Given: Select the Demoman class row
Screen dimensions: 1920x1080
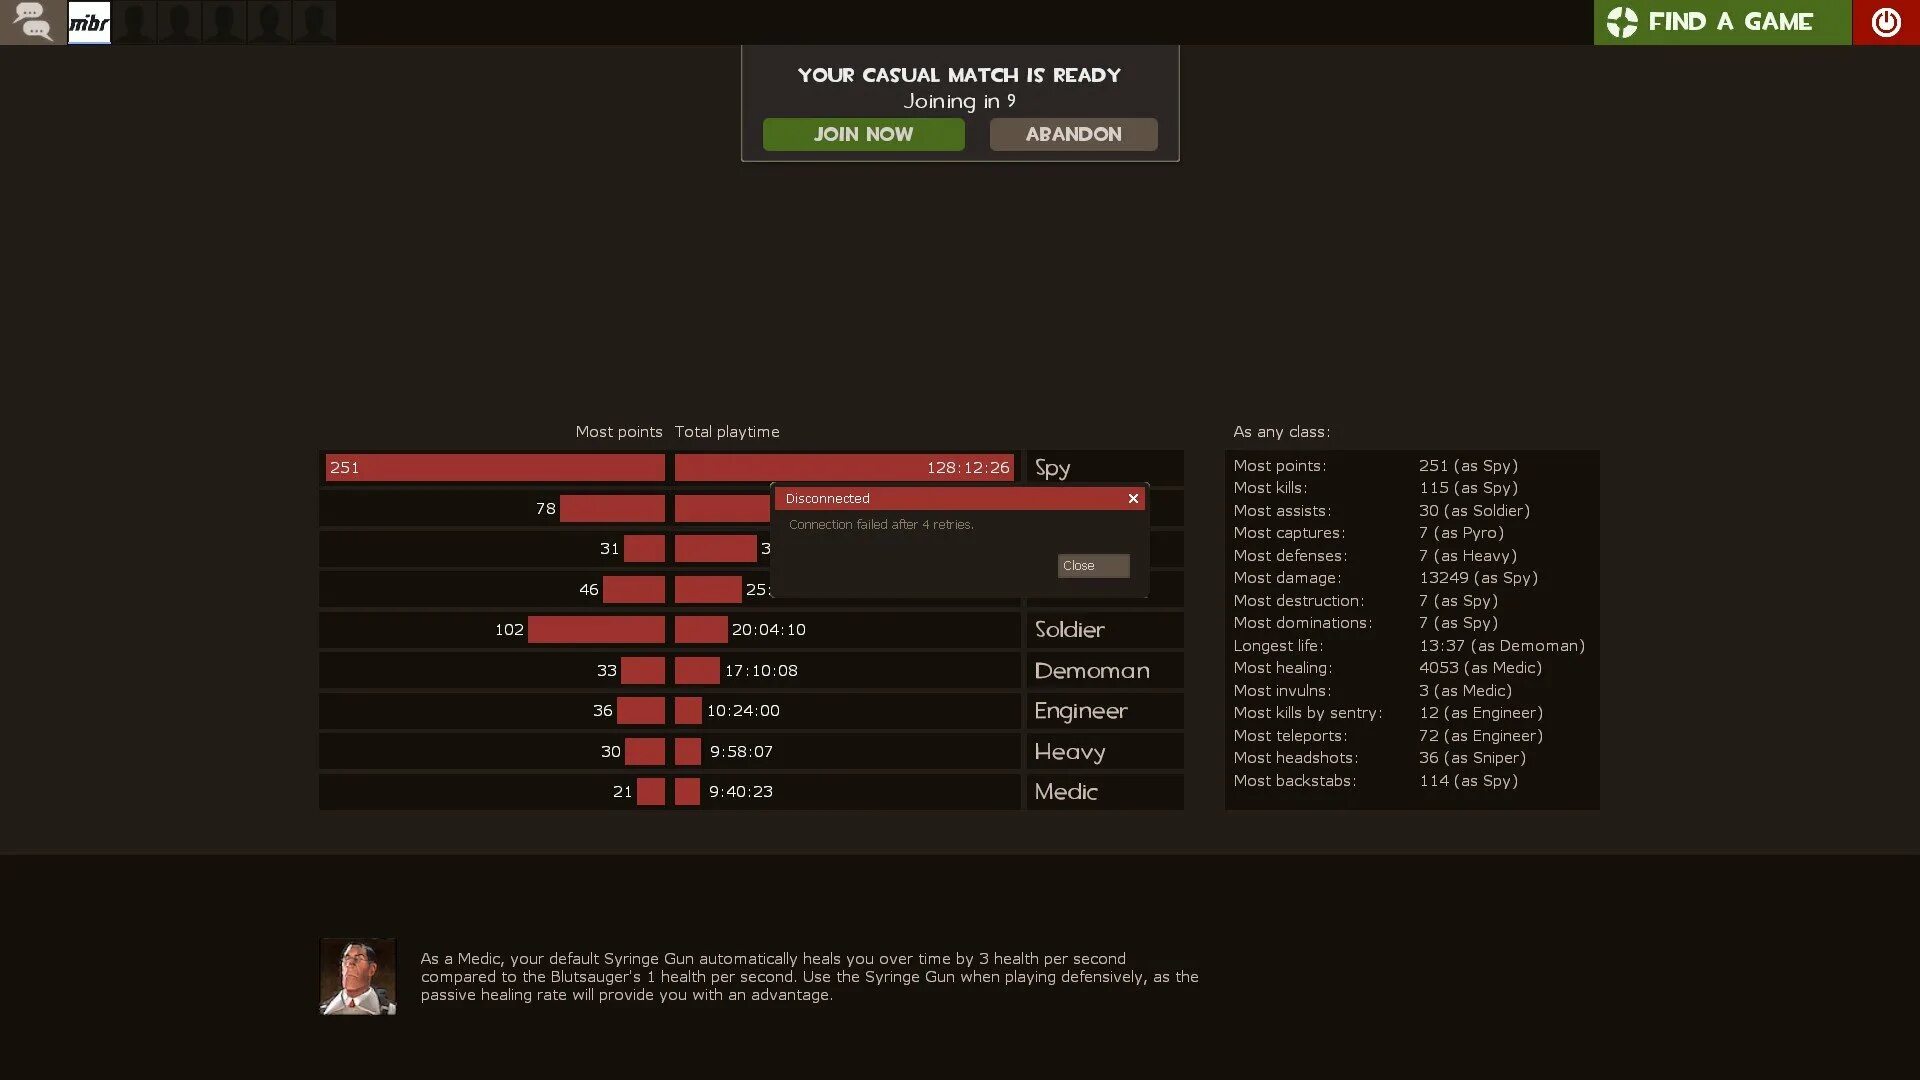Looking at the screenshot, I should (x=750, y=670).
